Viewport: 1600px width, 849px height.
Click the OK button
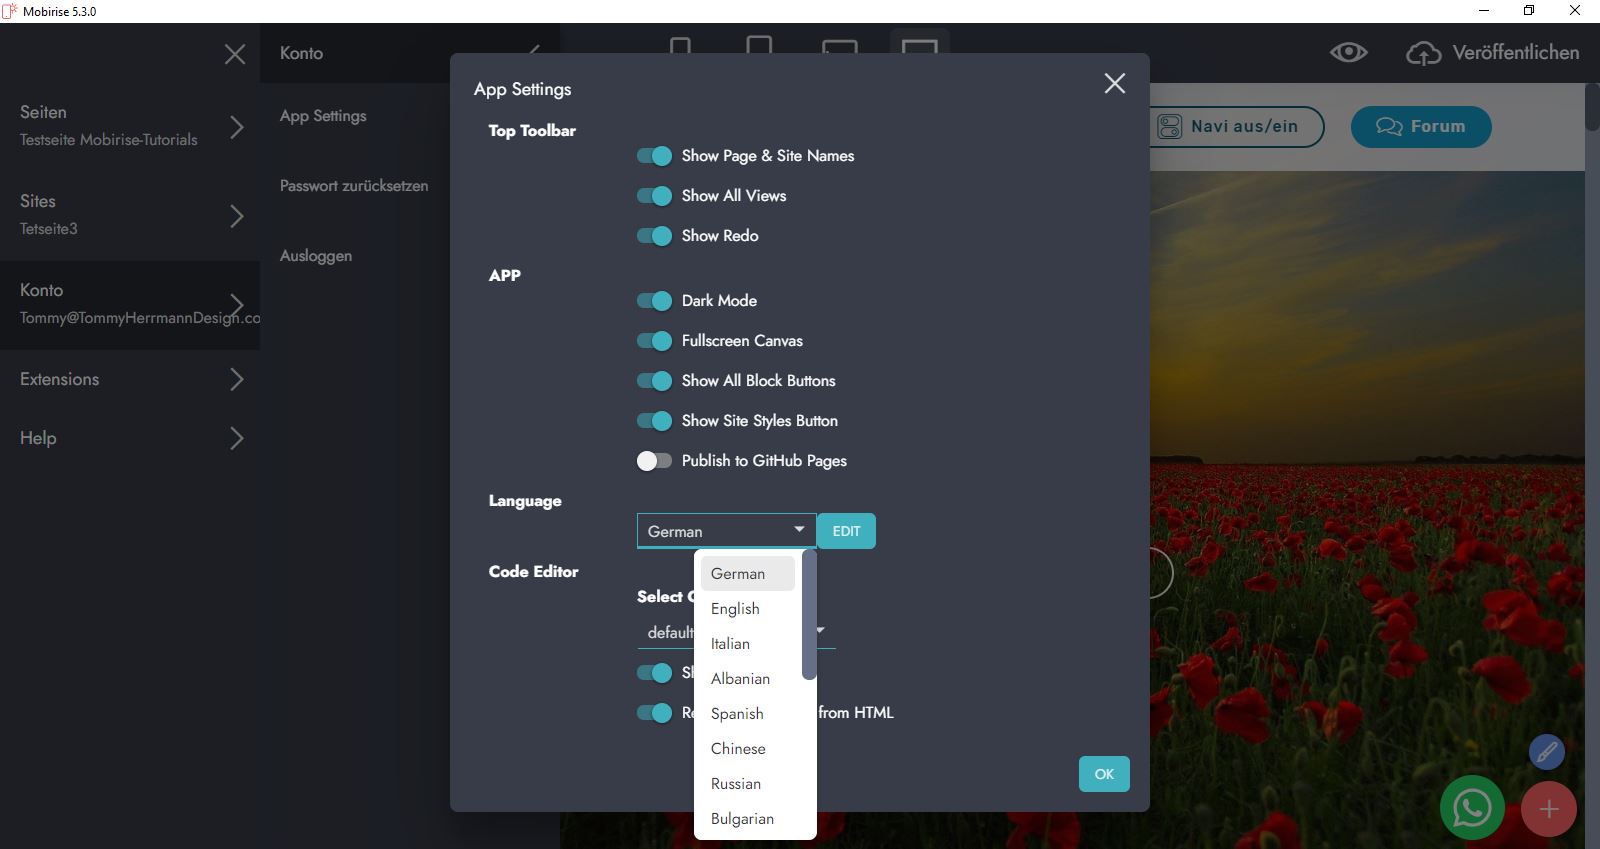1104,774
